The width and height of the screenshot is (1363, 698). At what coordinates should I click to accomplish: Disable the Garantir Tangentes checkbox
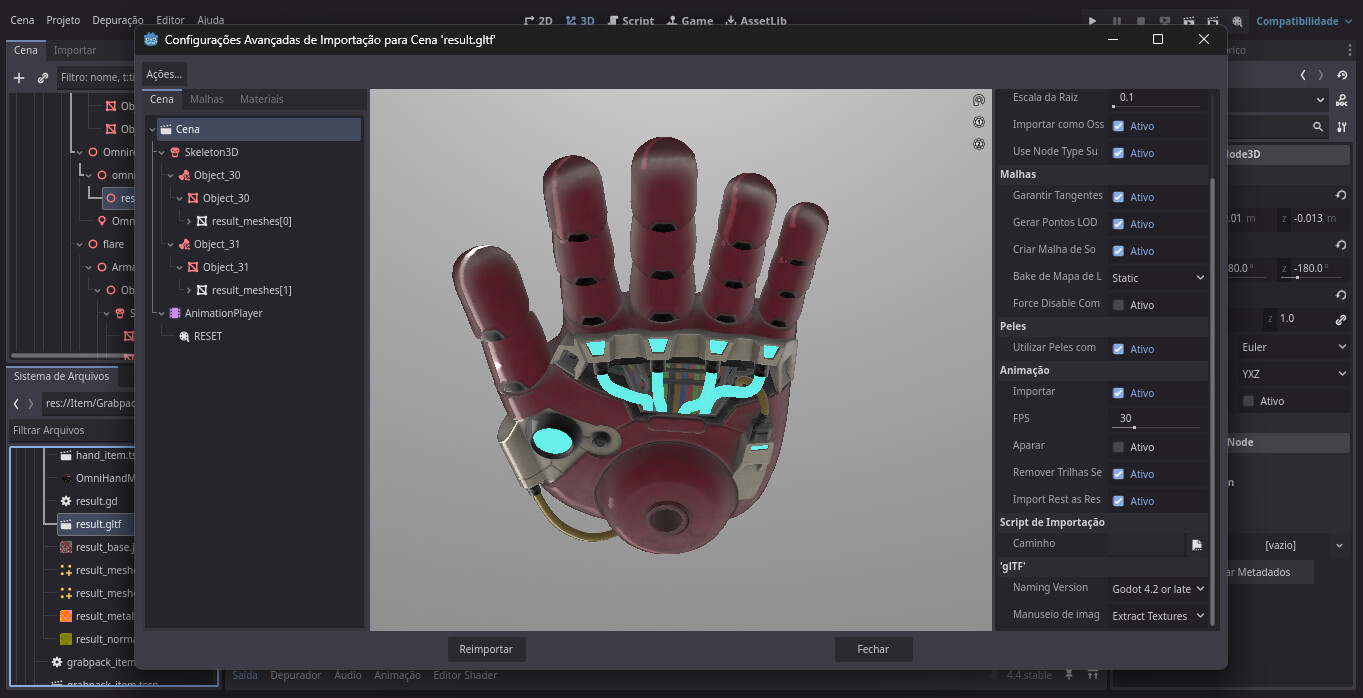click(x=1118, y=197)
